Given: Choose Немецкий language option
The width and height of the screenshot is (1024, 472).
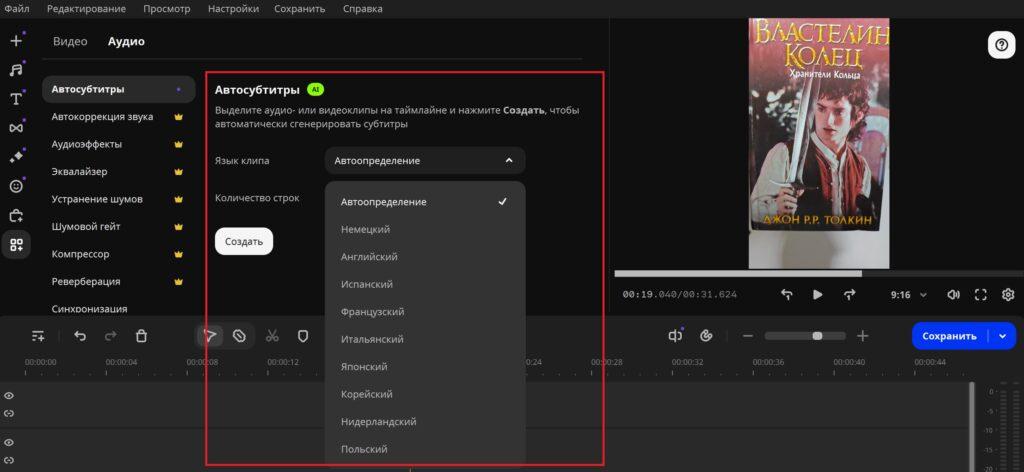Looking at the screenshot, I should point(424,229).
